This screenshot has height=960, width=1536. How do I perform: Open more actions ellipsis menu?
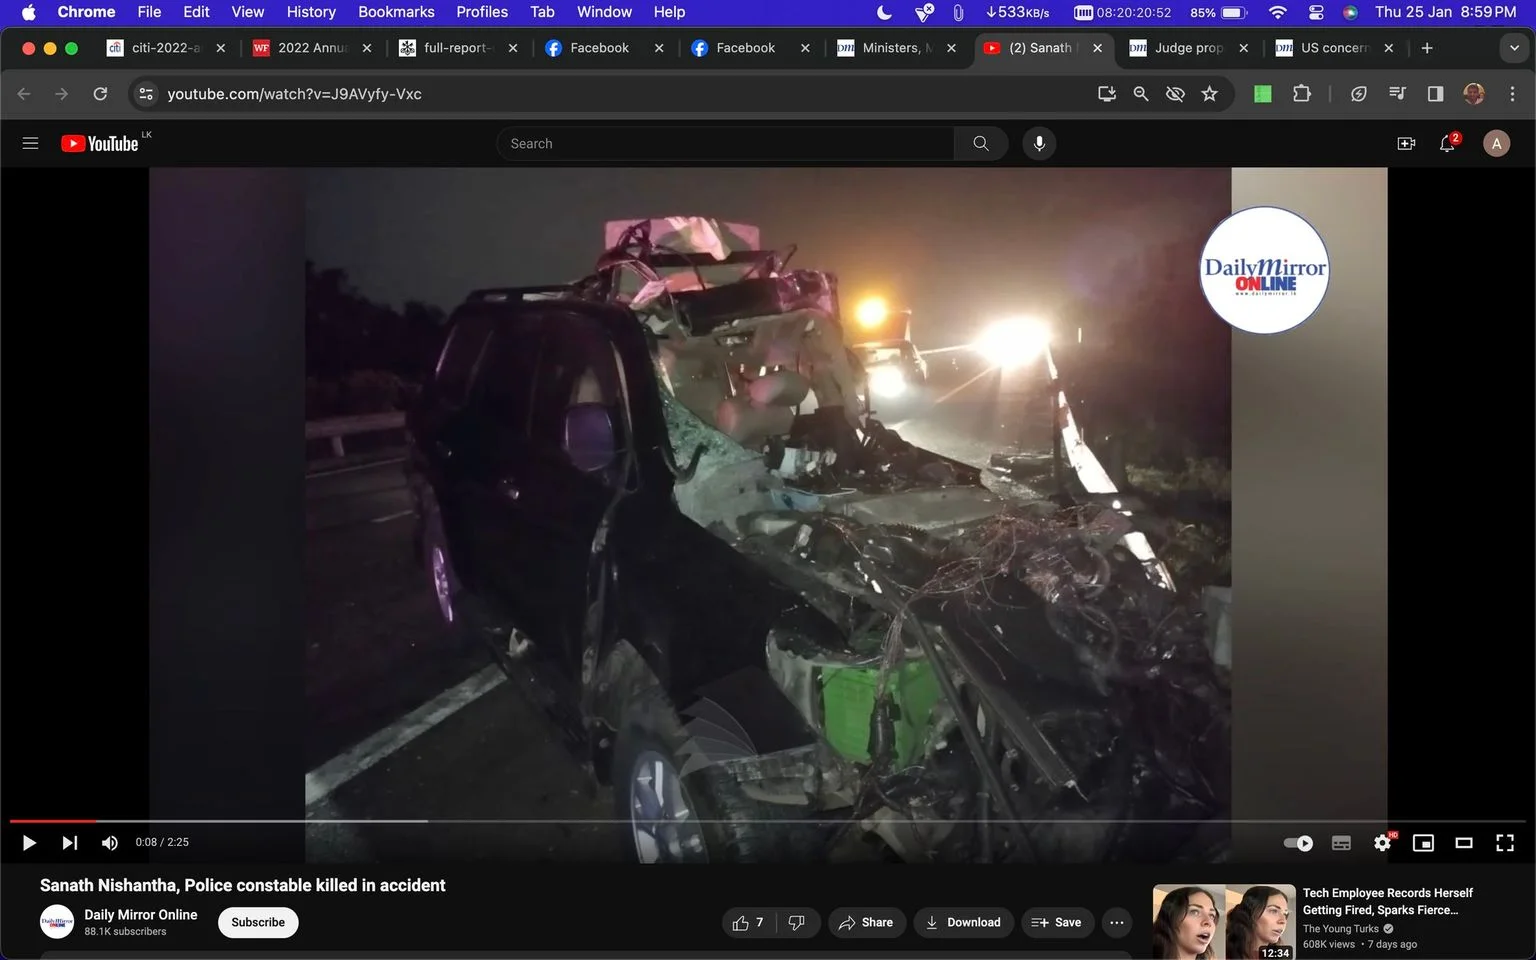(1117, 922)
